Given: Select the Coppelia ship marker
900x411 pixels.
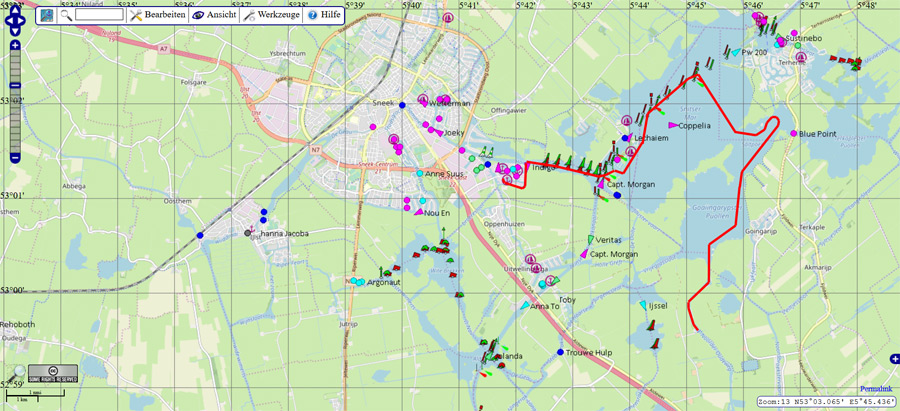Looking at the screenshot, I should tap(673, 126).
